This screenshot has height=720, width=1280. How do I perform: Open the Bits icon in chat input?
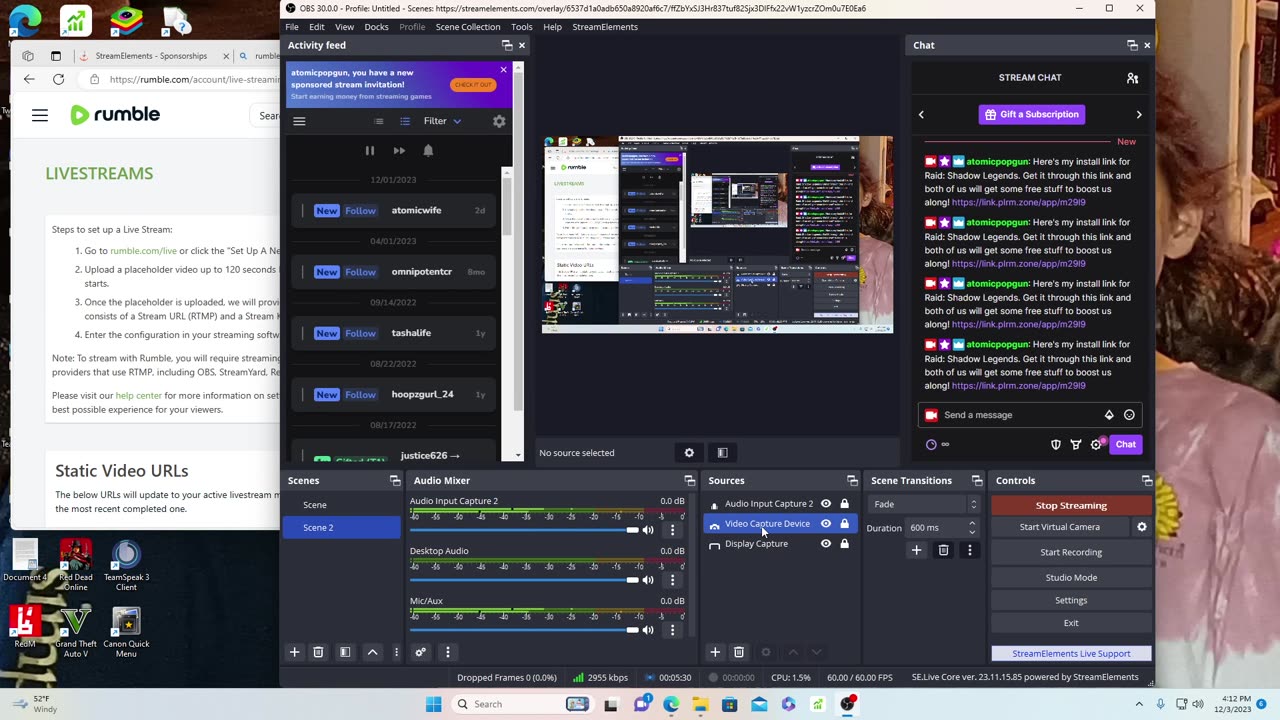click(1109, 415)
